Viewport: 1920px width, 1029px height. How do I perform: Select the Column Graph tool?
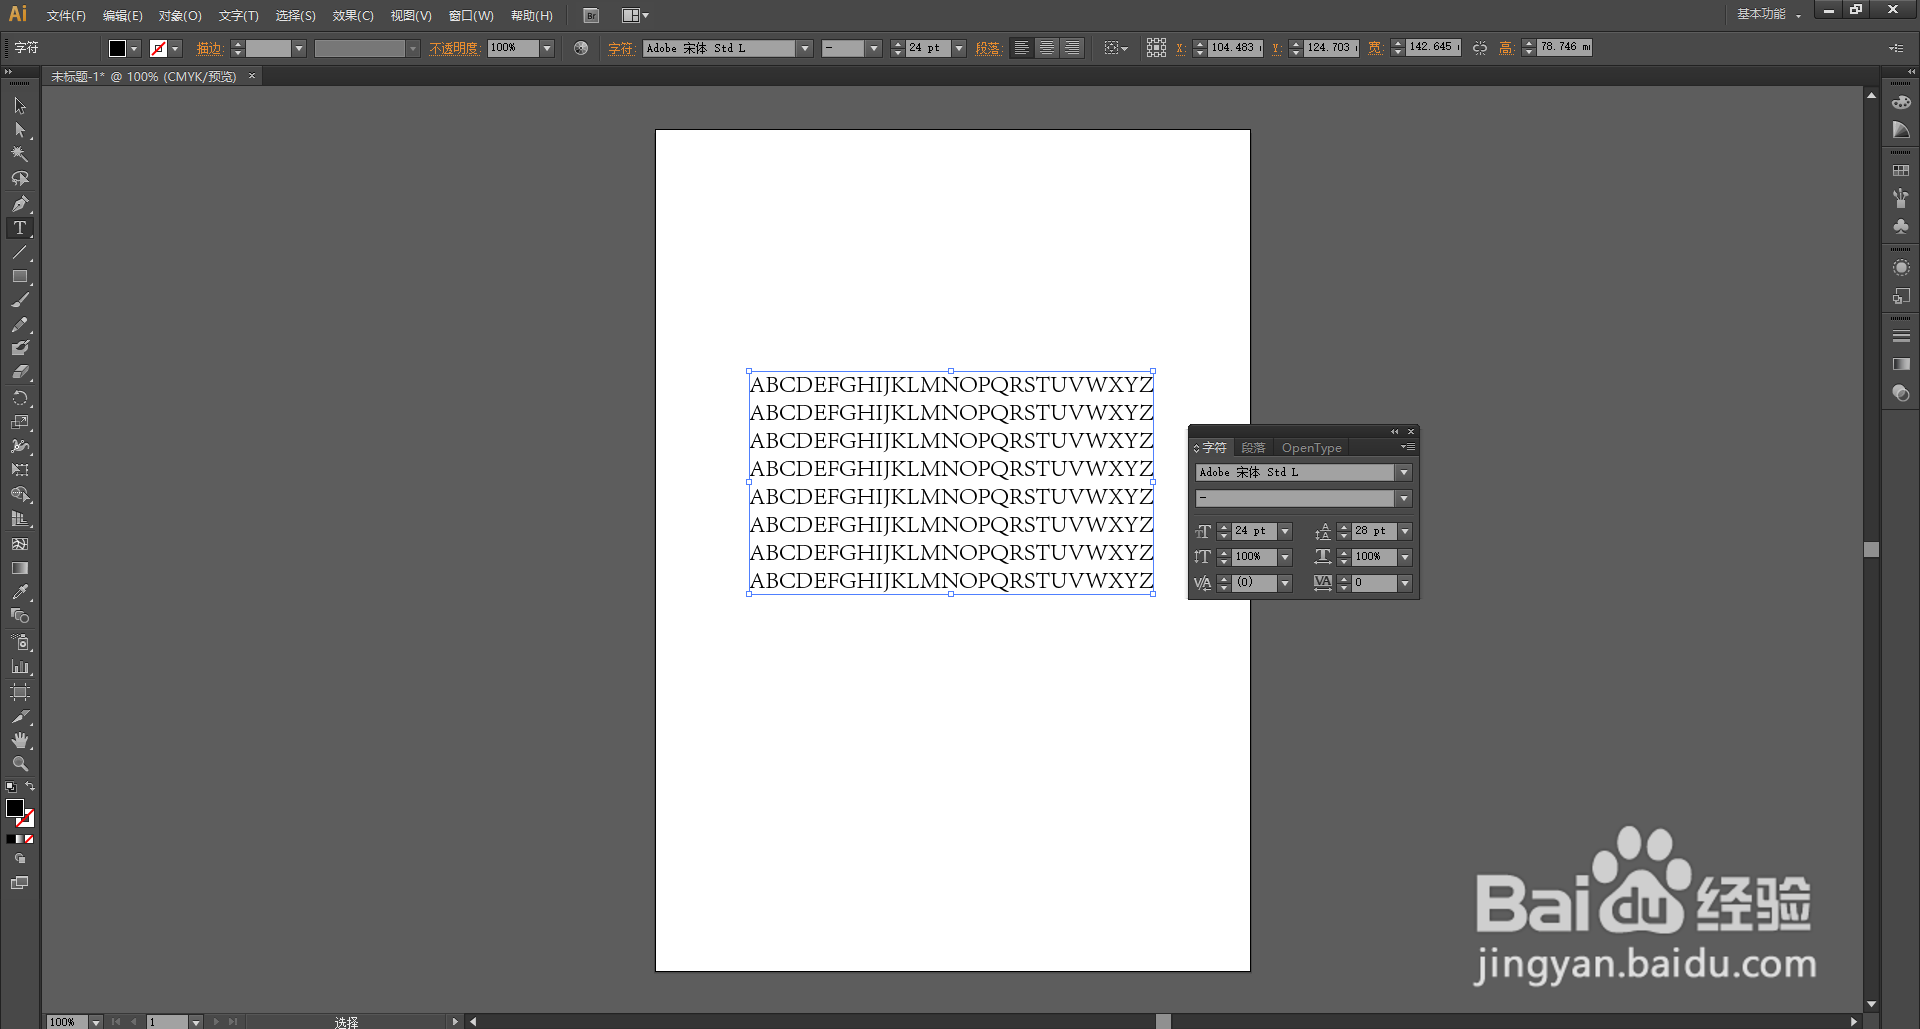(x=20, y=666)
